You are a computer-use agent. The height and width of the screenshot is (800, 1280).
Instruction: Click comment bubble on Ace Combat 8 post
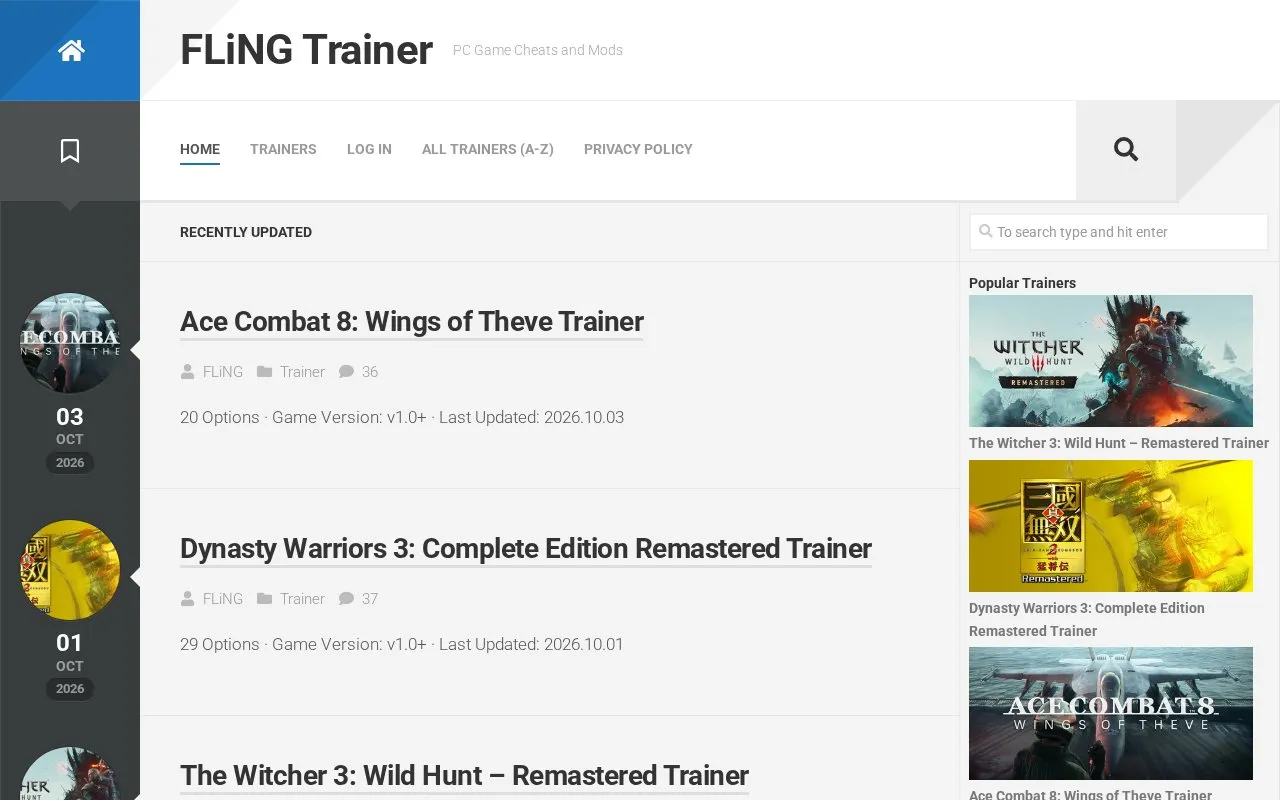tap(346, 372)
